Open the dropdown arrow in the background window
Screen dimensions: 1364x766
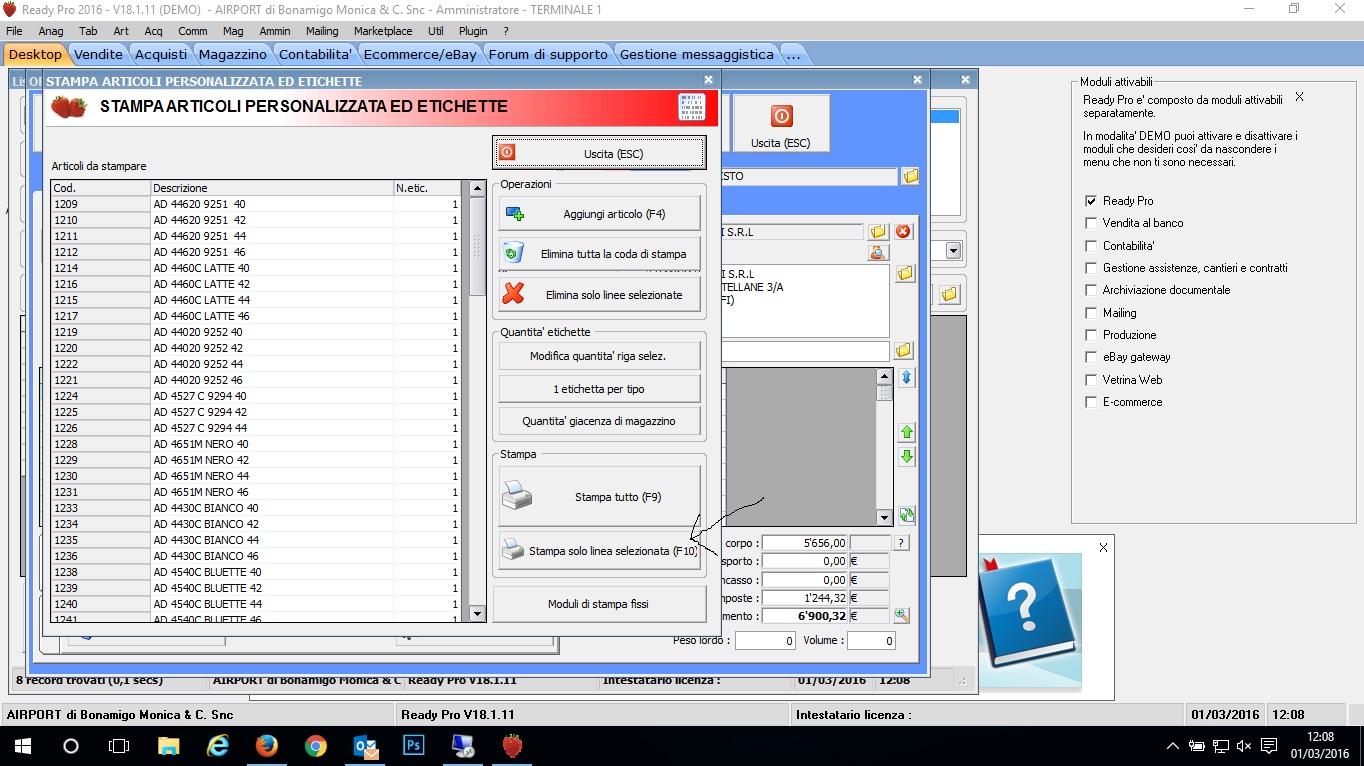pos(953,251)
